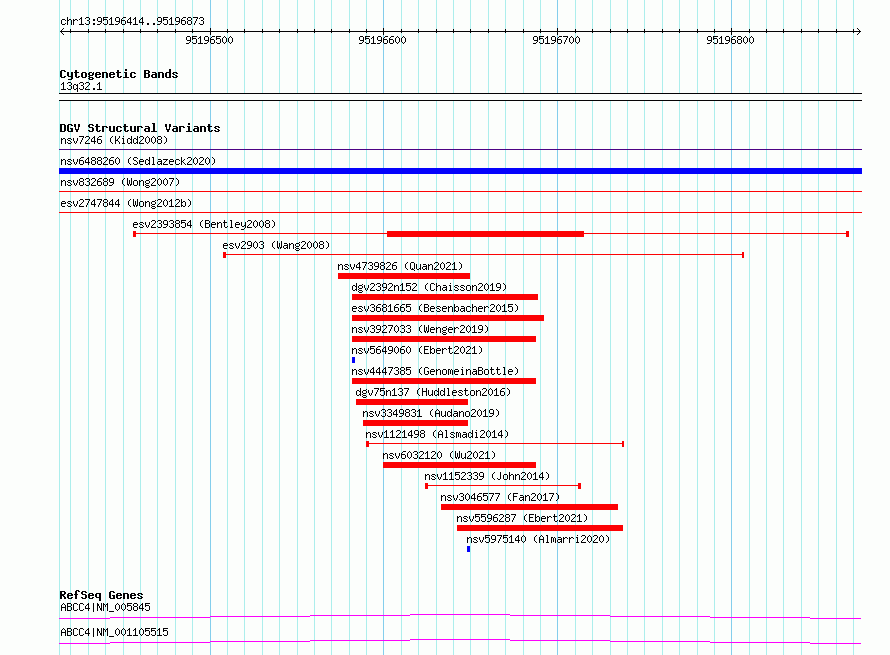
Task: Open nsv5649060 (Ebert2021) label
Action: (417, 350)
